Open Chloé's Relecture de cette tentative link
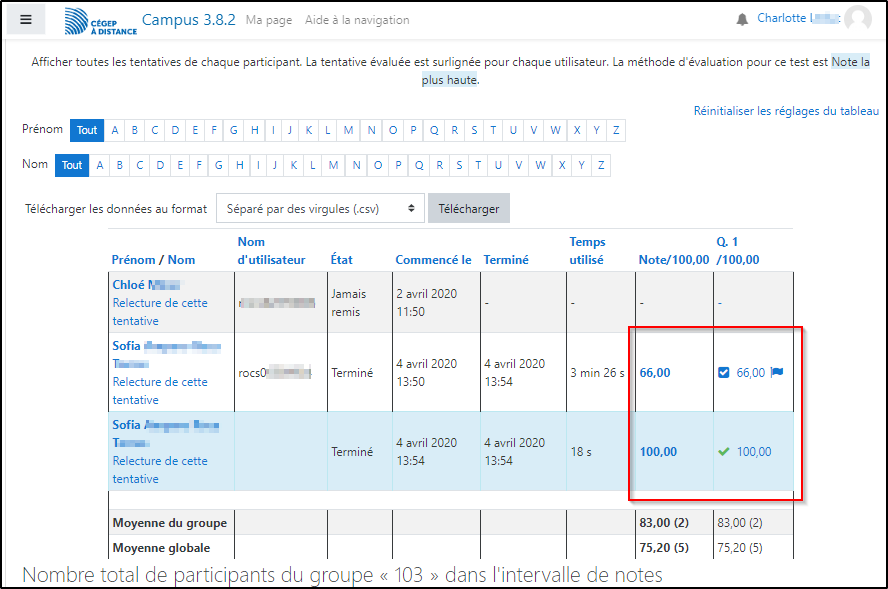Image resolution: width=888 pixels, height=589 pixels. point(160,312)
